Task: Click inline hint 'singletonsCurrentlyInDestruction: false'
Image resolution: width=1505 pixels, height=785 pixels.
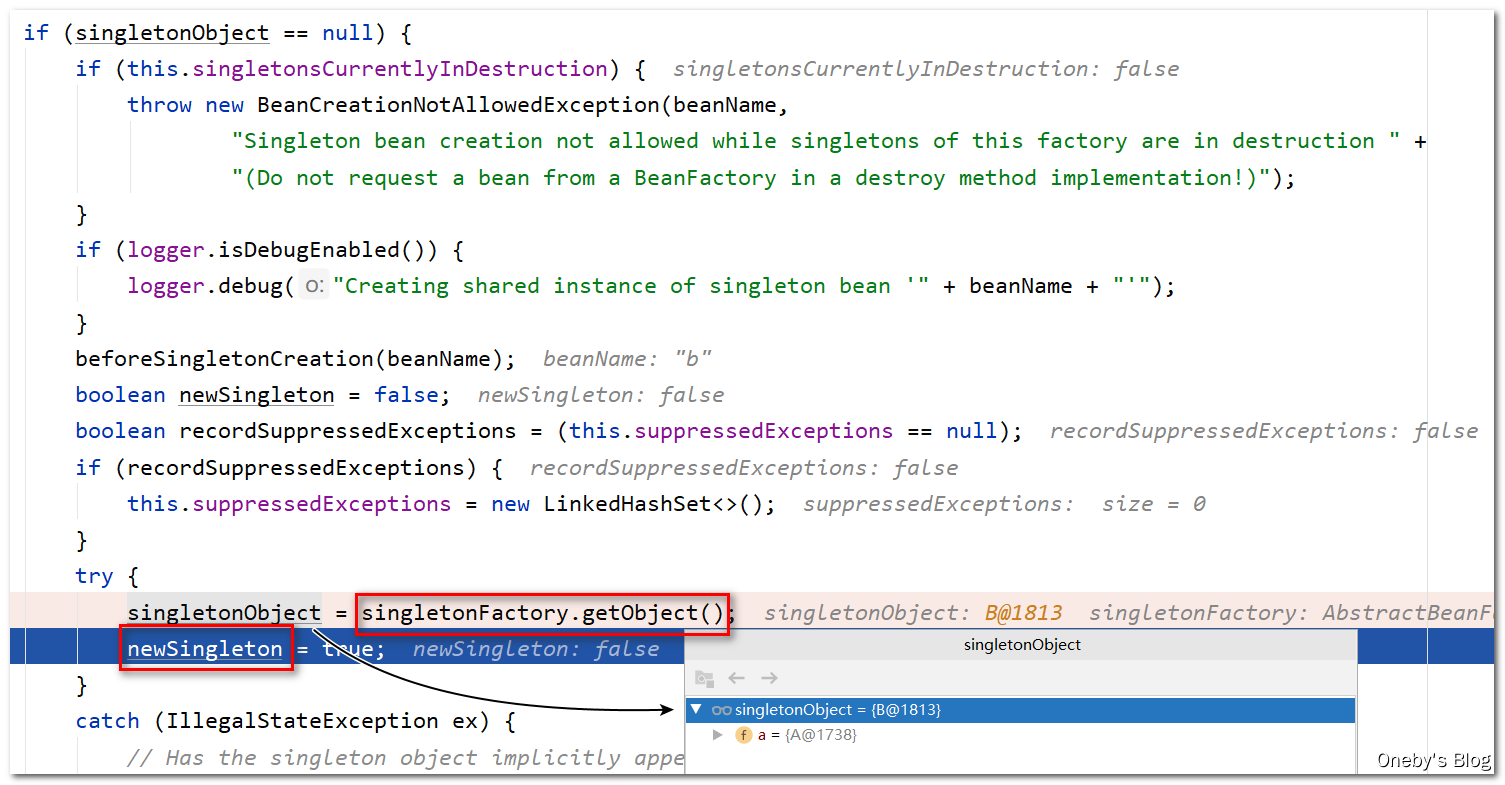Action: [926, 69]
